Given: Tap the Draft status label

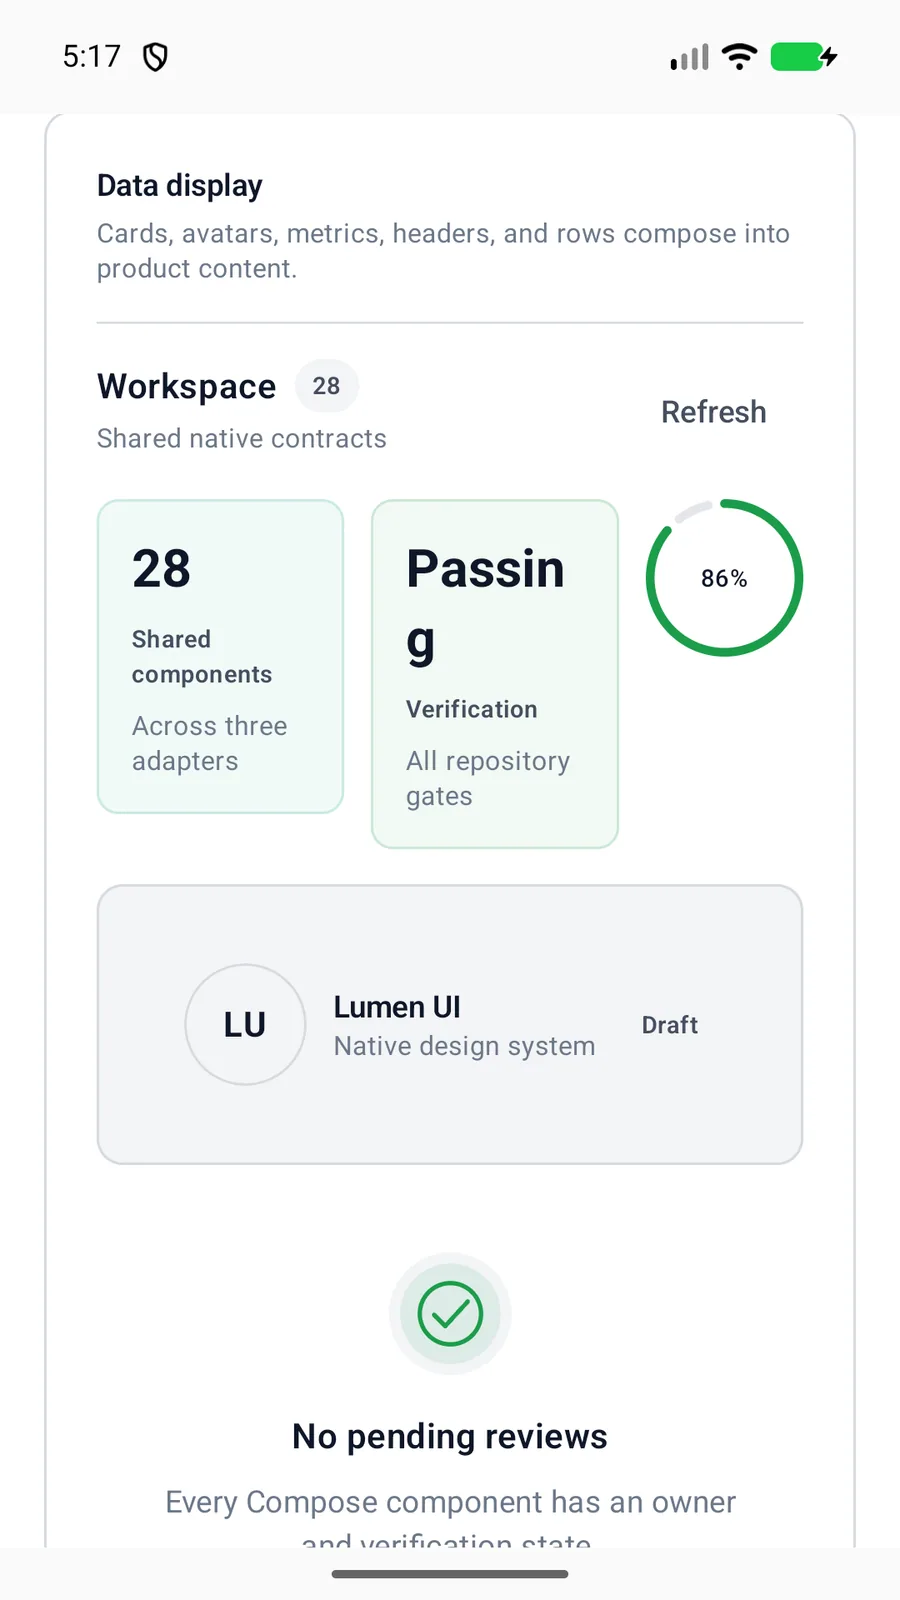Looking at the screenshot, I should (x=670, y=1025).
